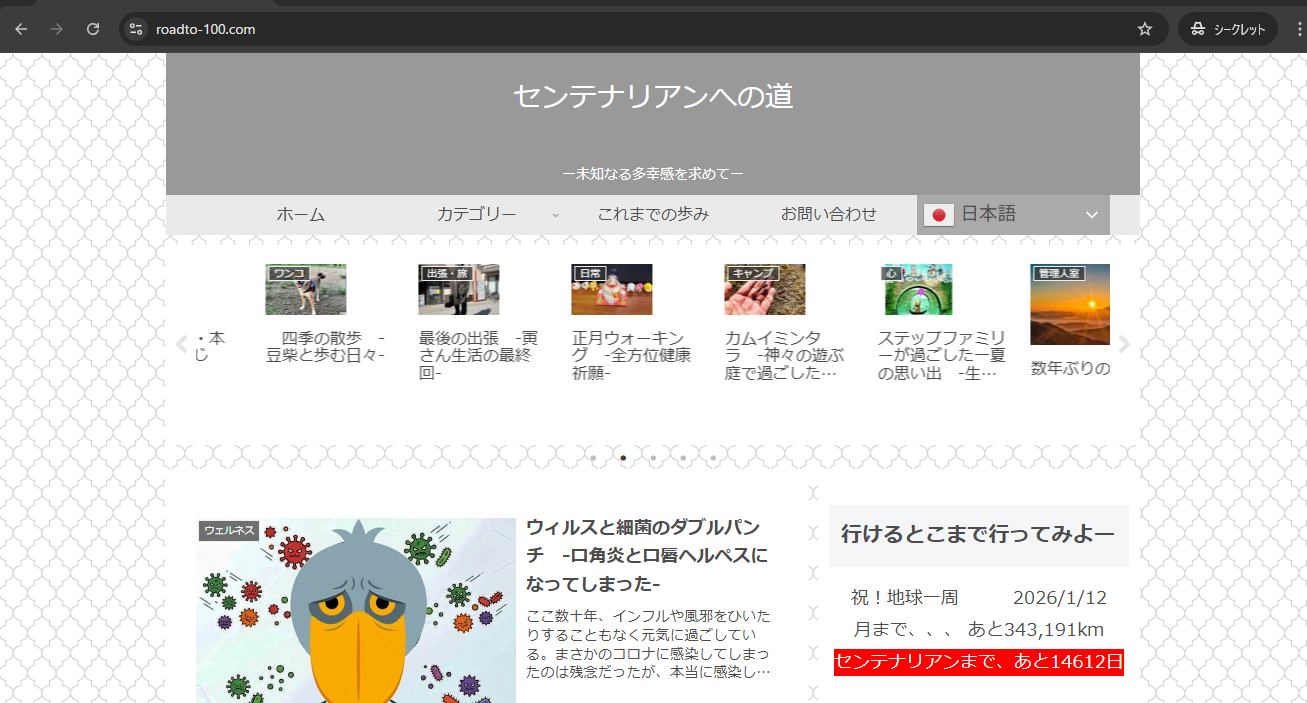Reload the page with the refresh icon
Screen dimensions: 1307x703
[93, 29]
